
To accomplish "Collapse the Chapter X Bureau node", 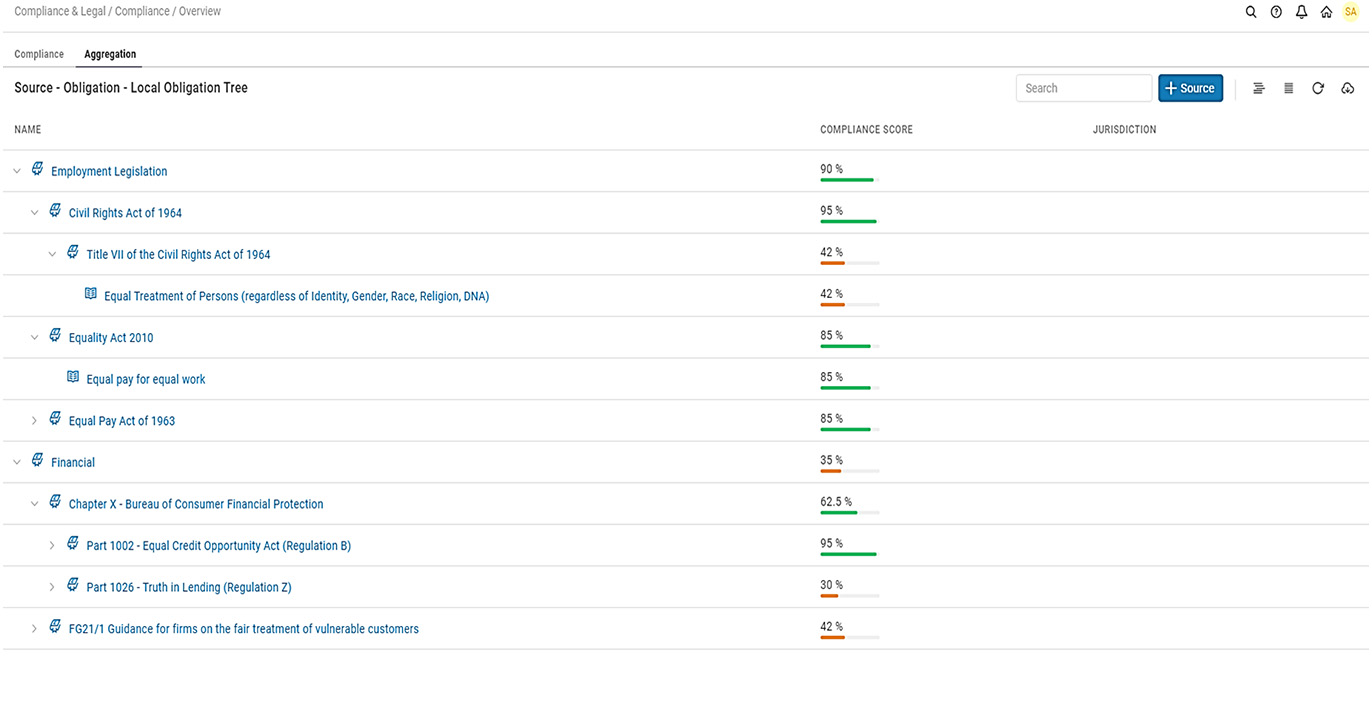I will pos(34,504).
